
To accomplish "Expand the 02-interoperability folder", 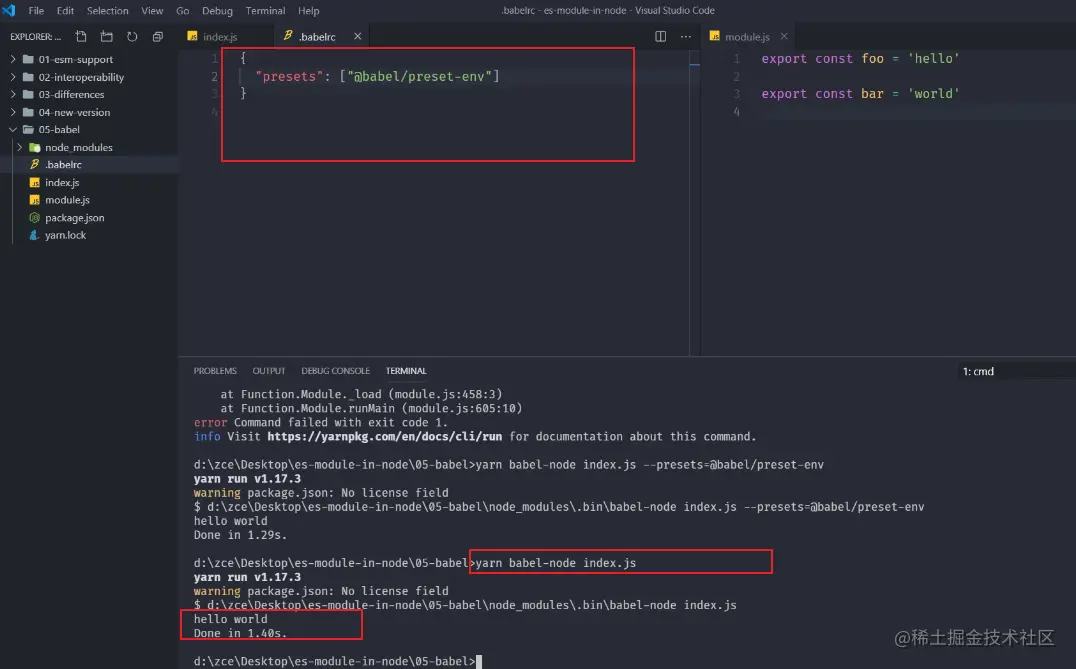I will tap(12, 77).
